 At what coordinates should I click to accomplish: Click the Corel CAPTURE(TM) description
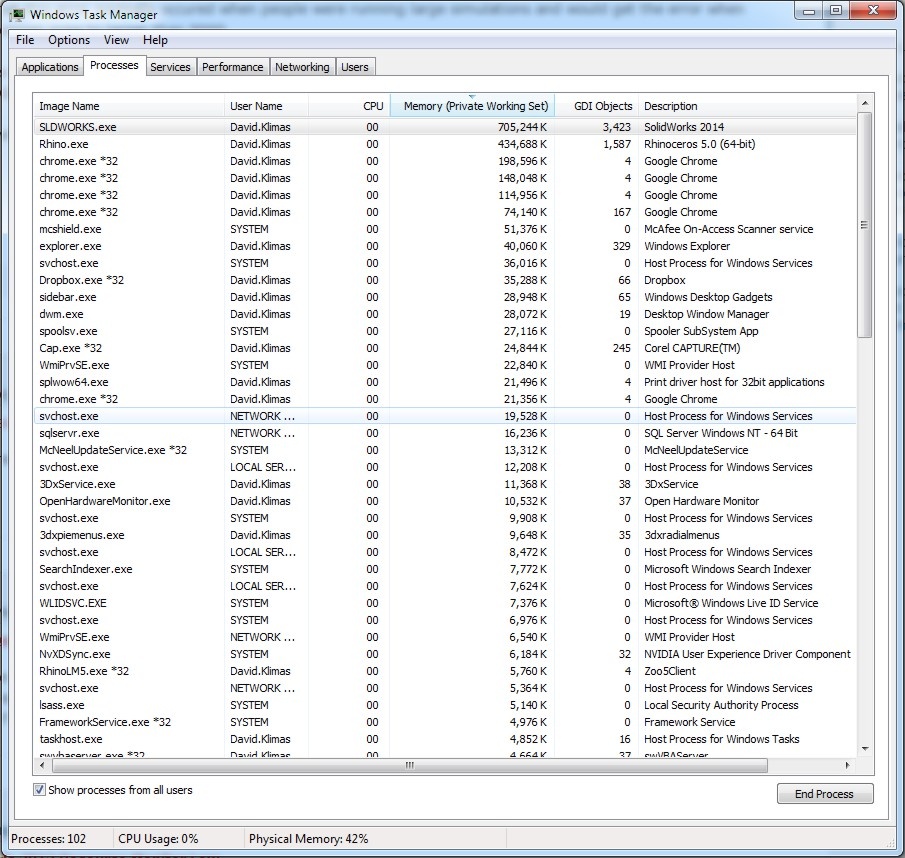pyautogui.click(x=692, y=349)
